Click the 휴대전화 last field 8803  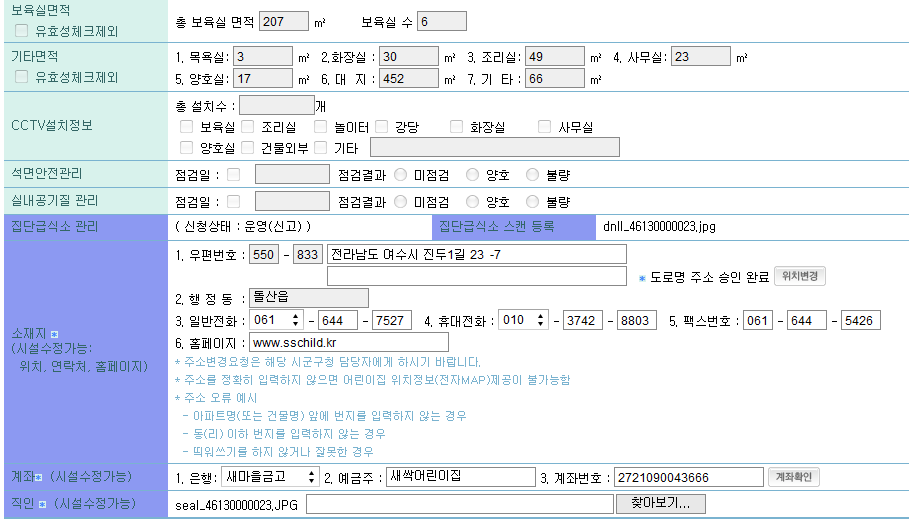pyautogui.click(x=636, y=320)
